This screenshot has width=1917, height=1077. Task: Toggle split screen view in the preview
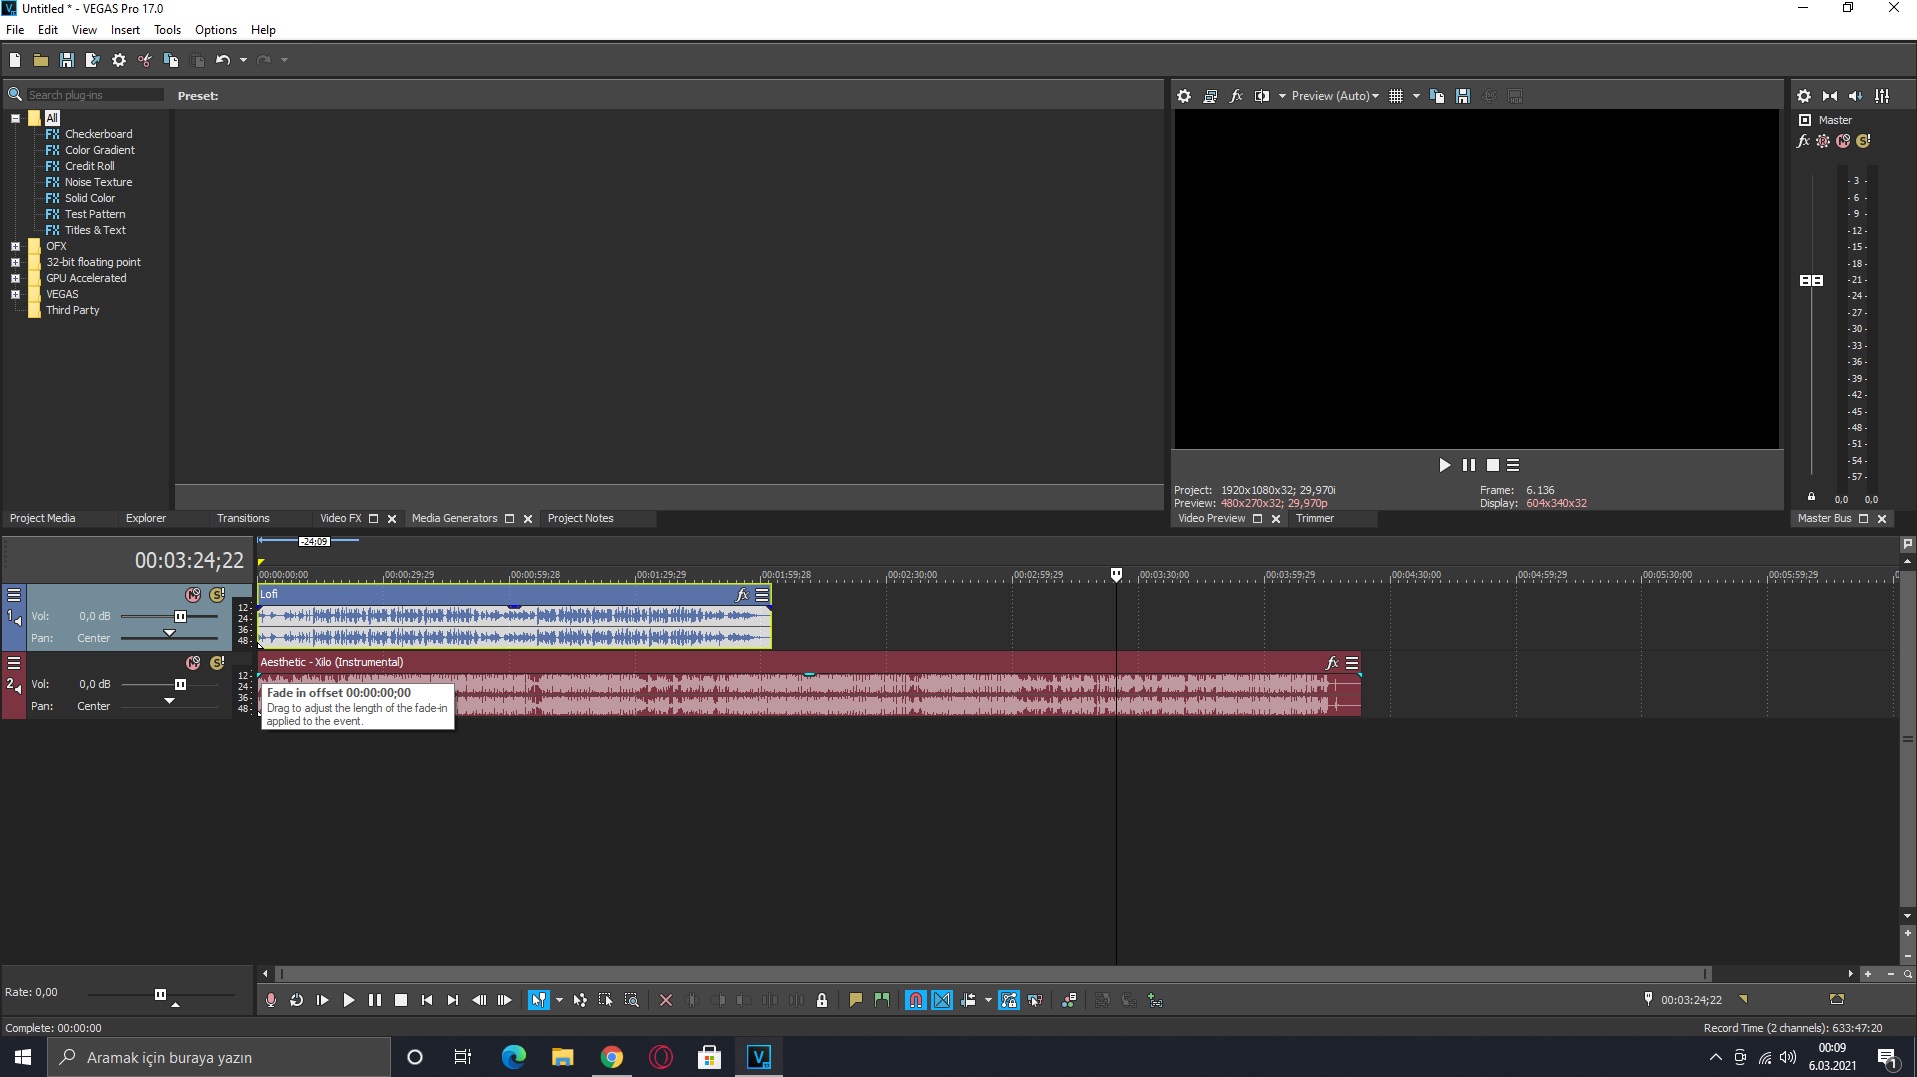(x=1262, y=96)
